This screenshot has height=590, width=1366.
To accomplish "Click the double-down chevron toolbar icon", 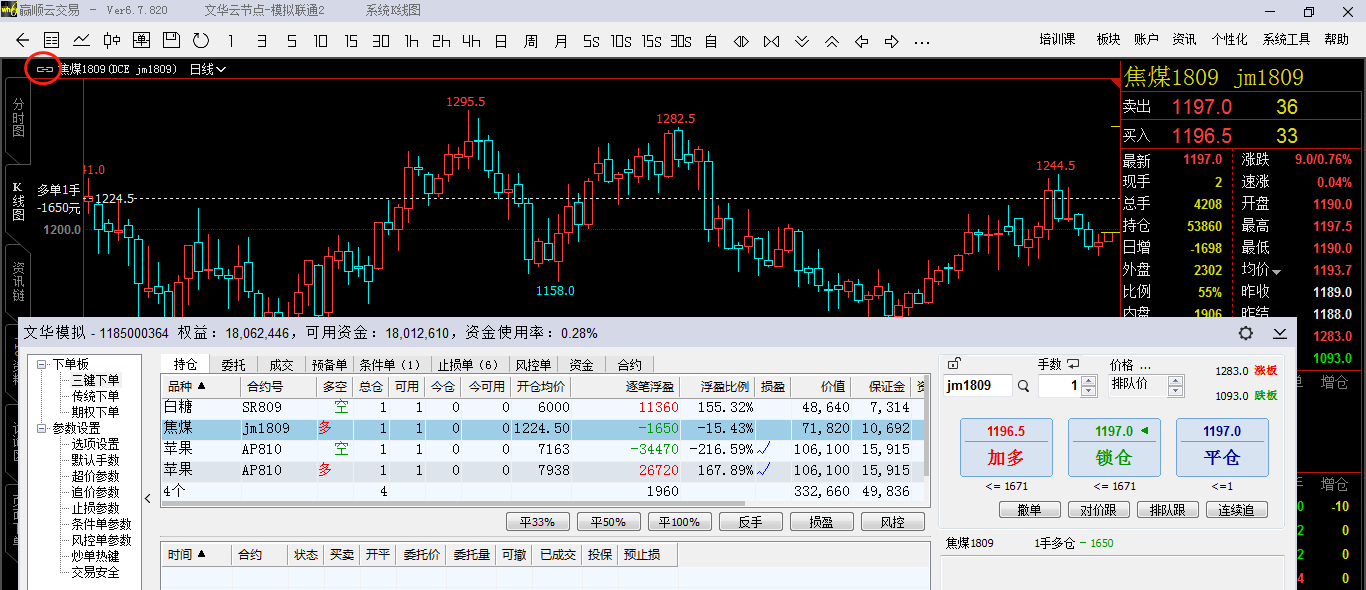I will [802, 41].
